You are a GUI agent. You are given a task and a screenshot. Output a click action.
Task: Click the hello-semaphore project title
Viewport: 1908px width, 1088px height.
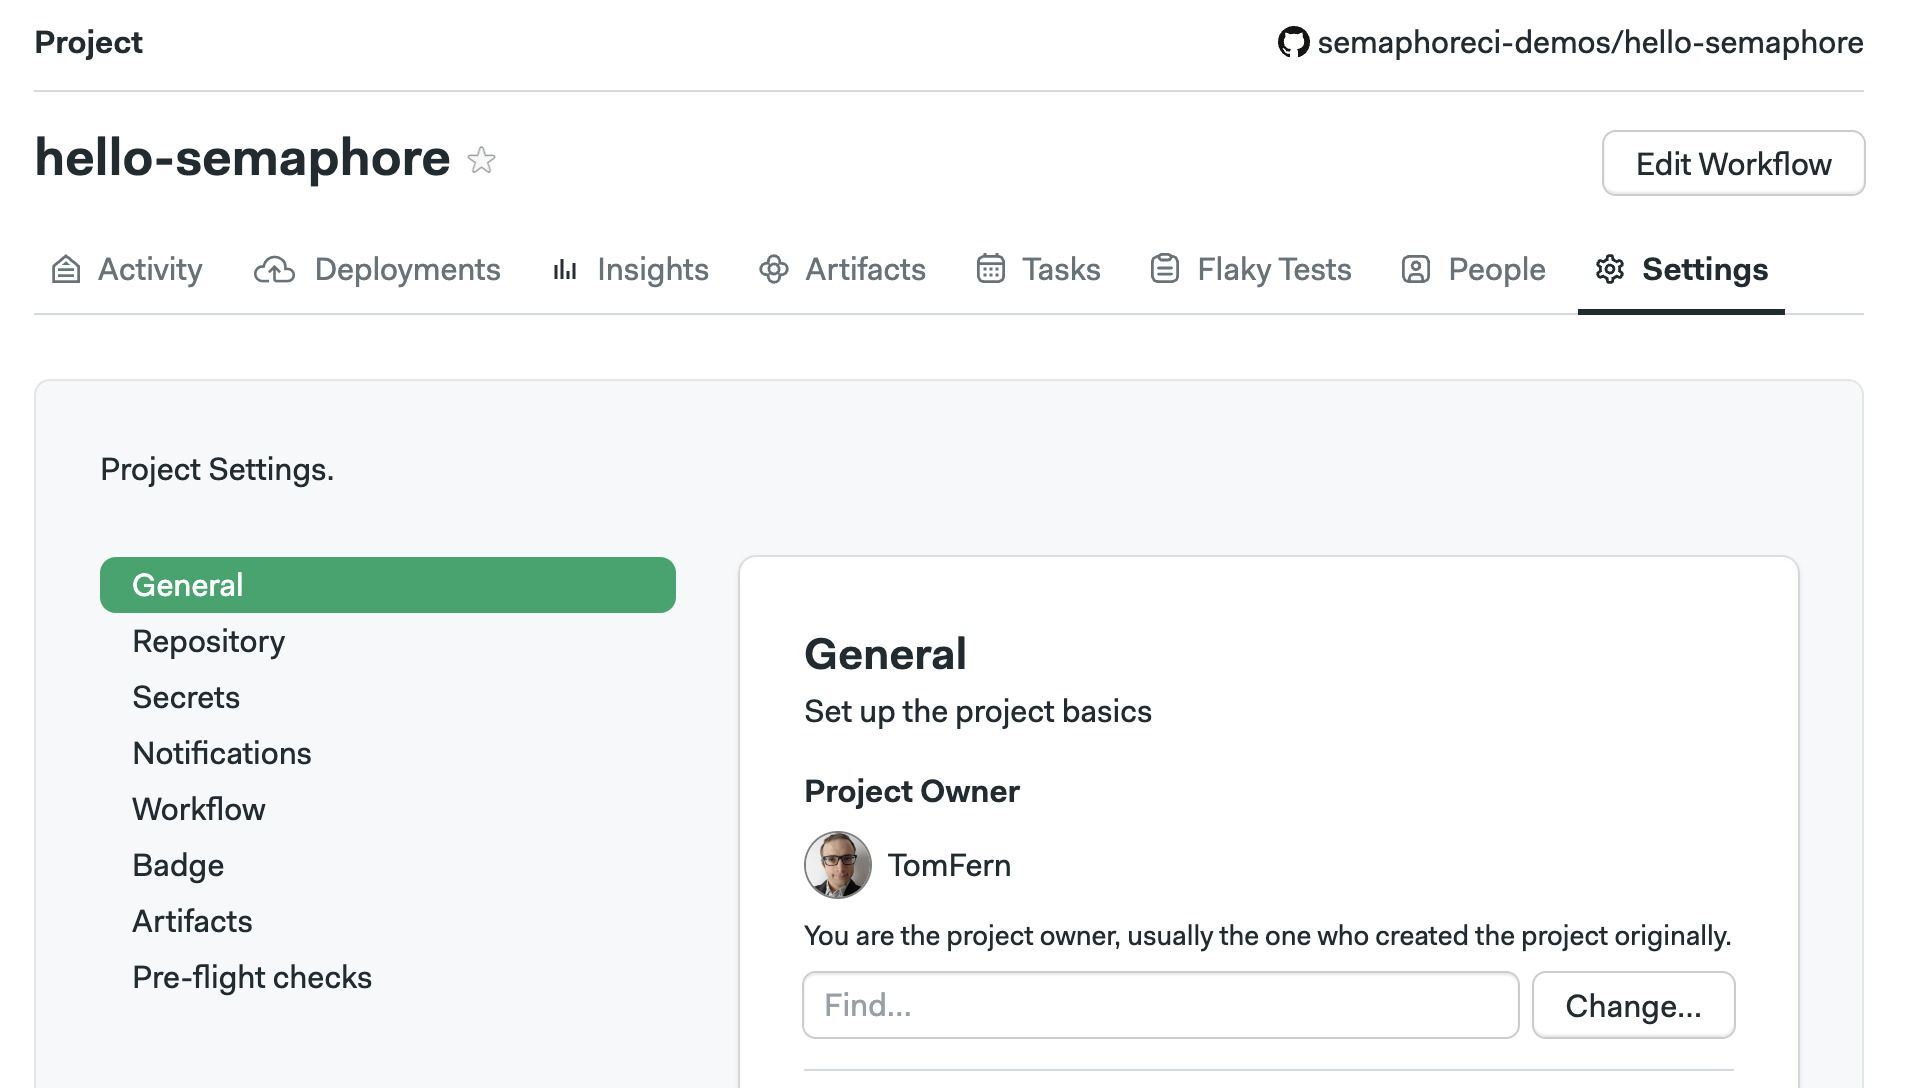(x=242, y=158)
